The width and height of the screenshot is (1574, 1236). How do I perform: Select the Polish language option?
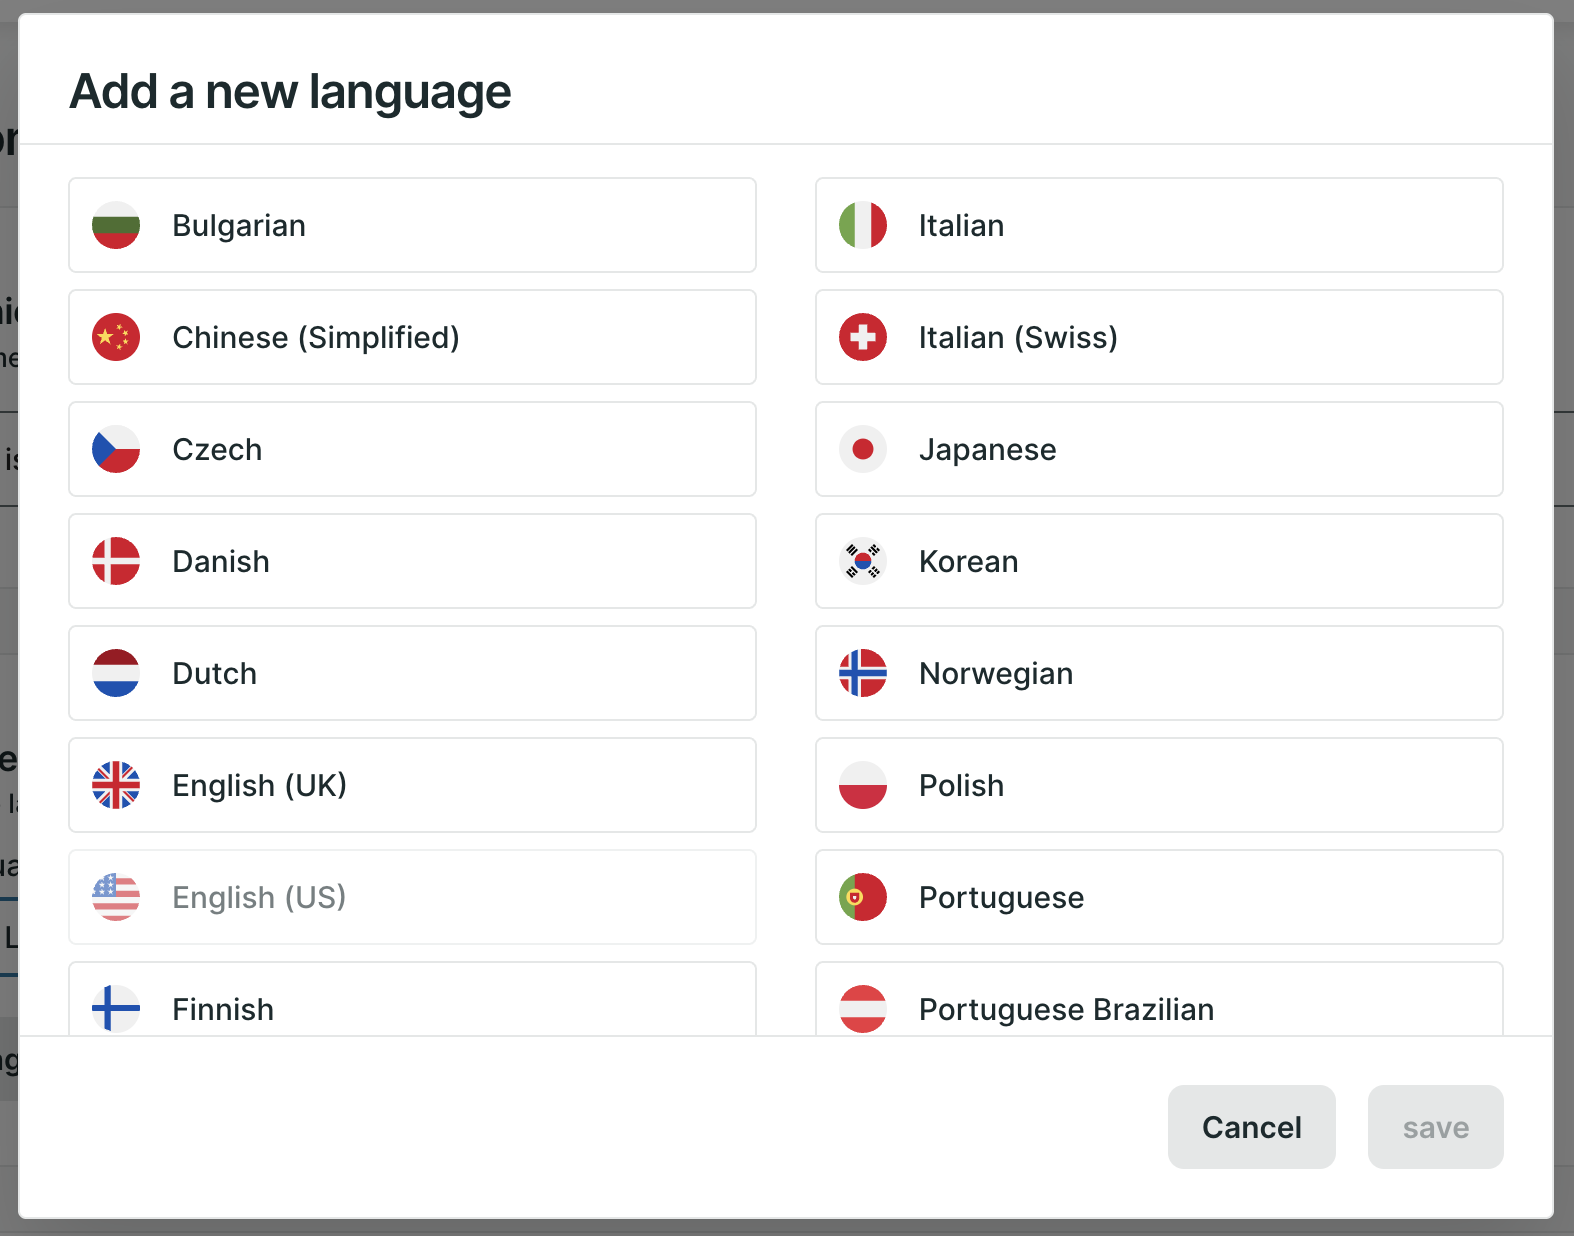pyautogui.click(x=1159, y=785)
